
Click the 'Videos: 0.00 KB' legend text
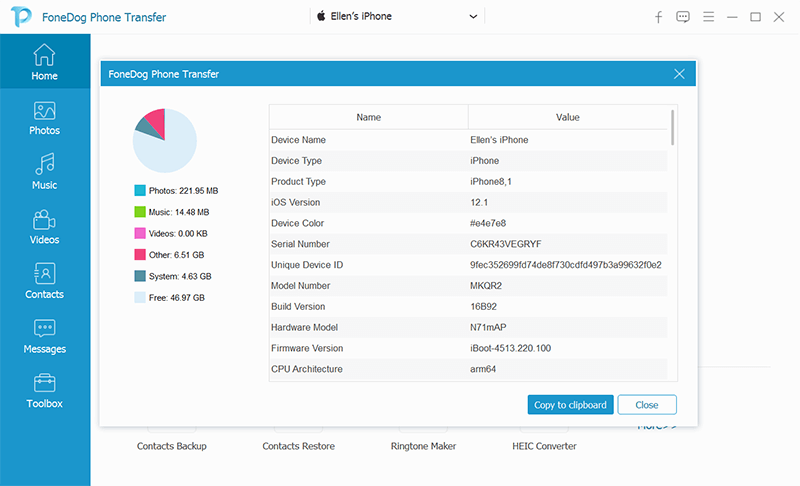pos(178,234)
